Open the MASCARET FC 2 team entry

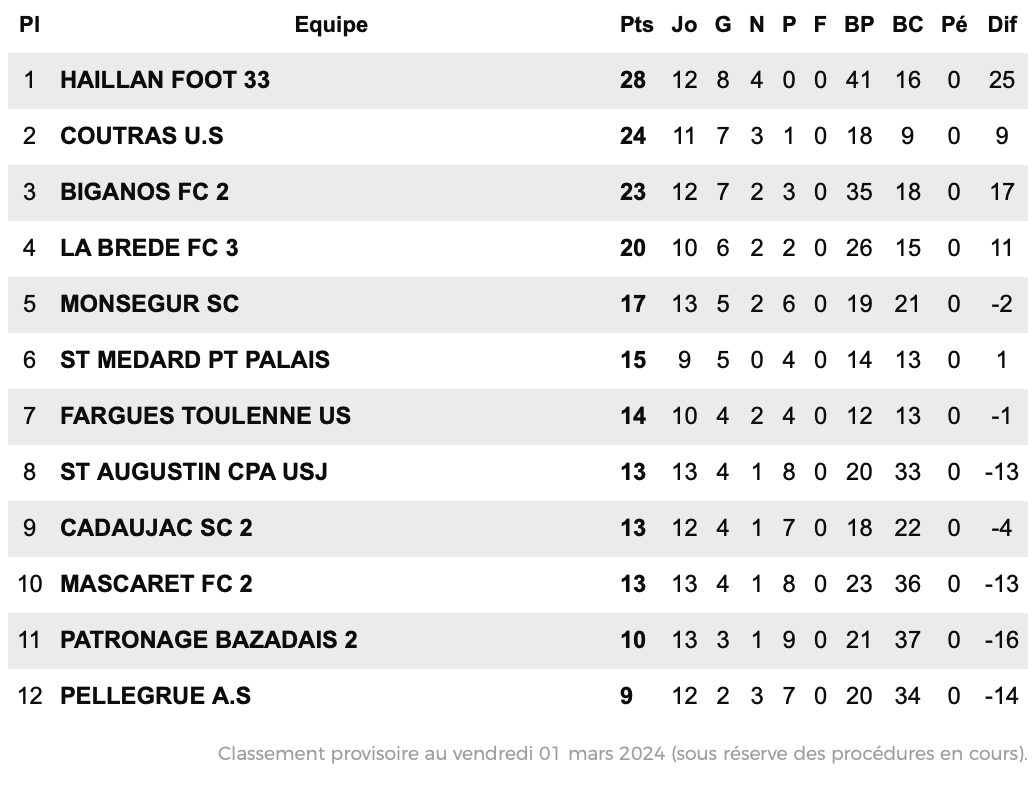click(156, 584)
